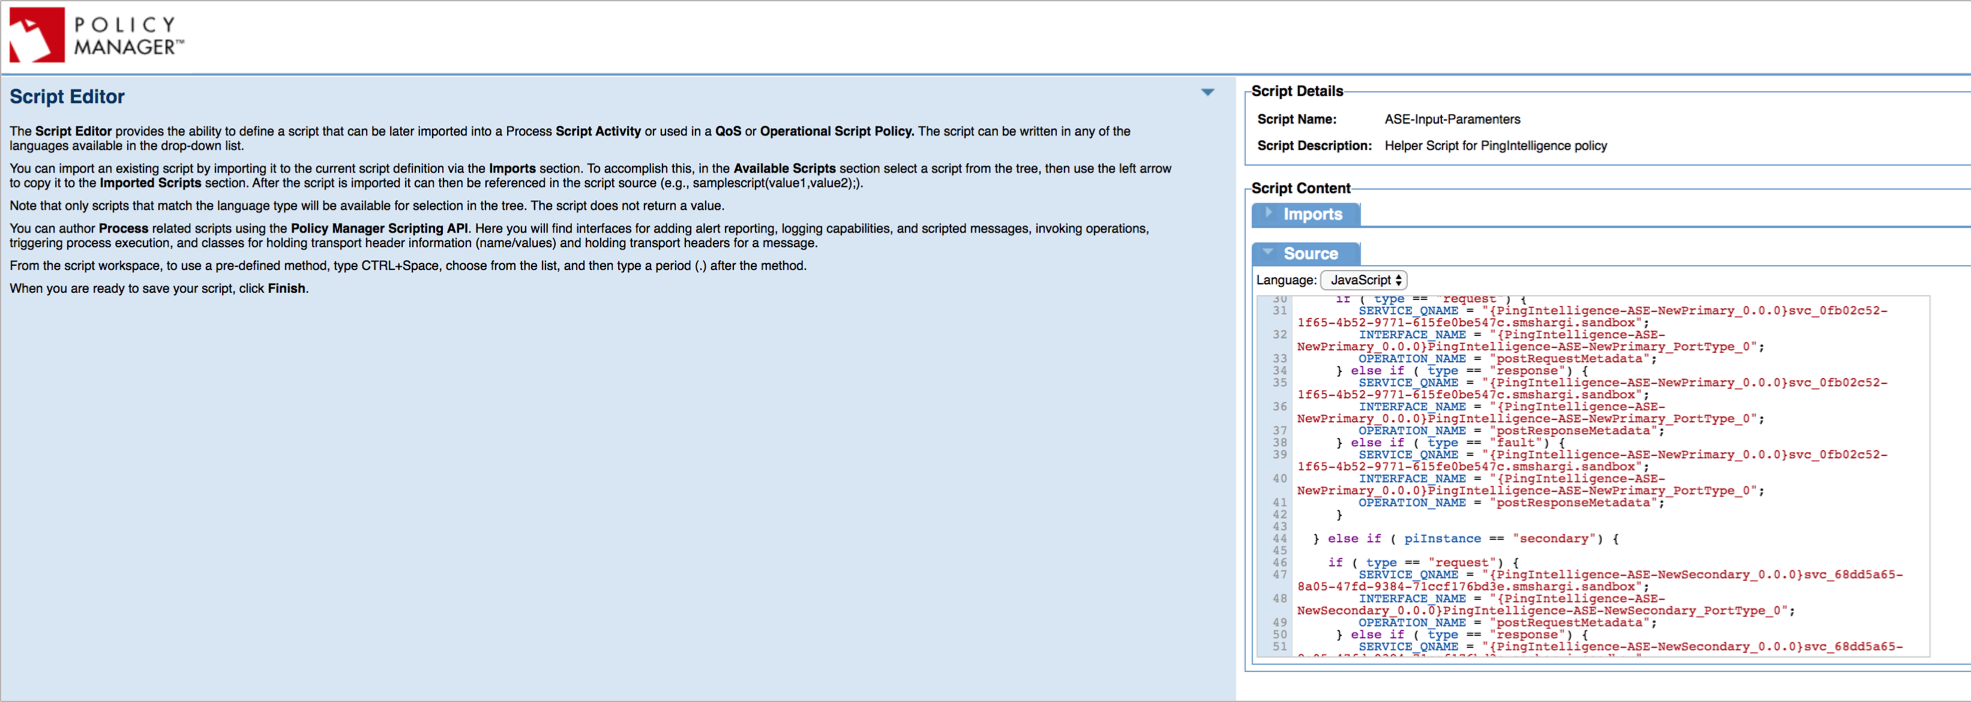Click the Script Details section label
This screenshot has width=1971, height=702.
(1297, 91)
